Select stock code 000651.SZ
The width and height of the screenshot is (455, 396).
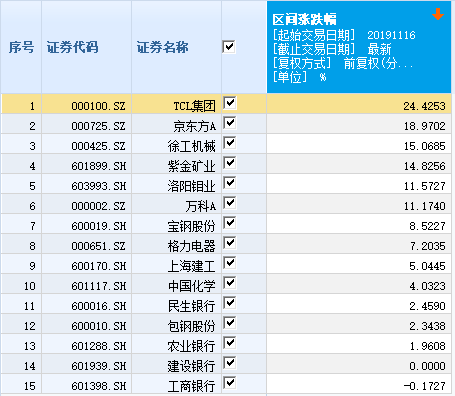pyautogui.click(x=98, y=246)
